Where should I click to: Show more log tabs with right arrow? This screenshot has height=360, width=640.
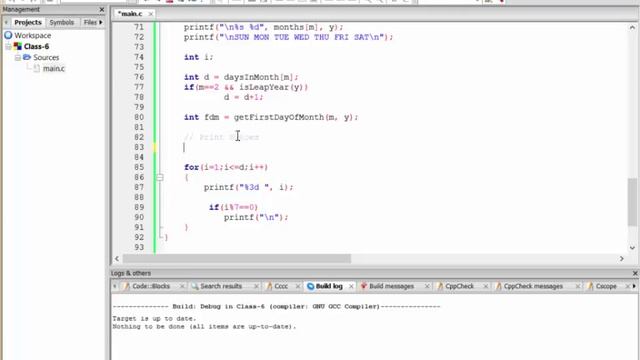point(634,286)
